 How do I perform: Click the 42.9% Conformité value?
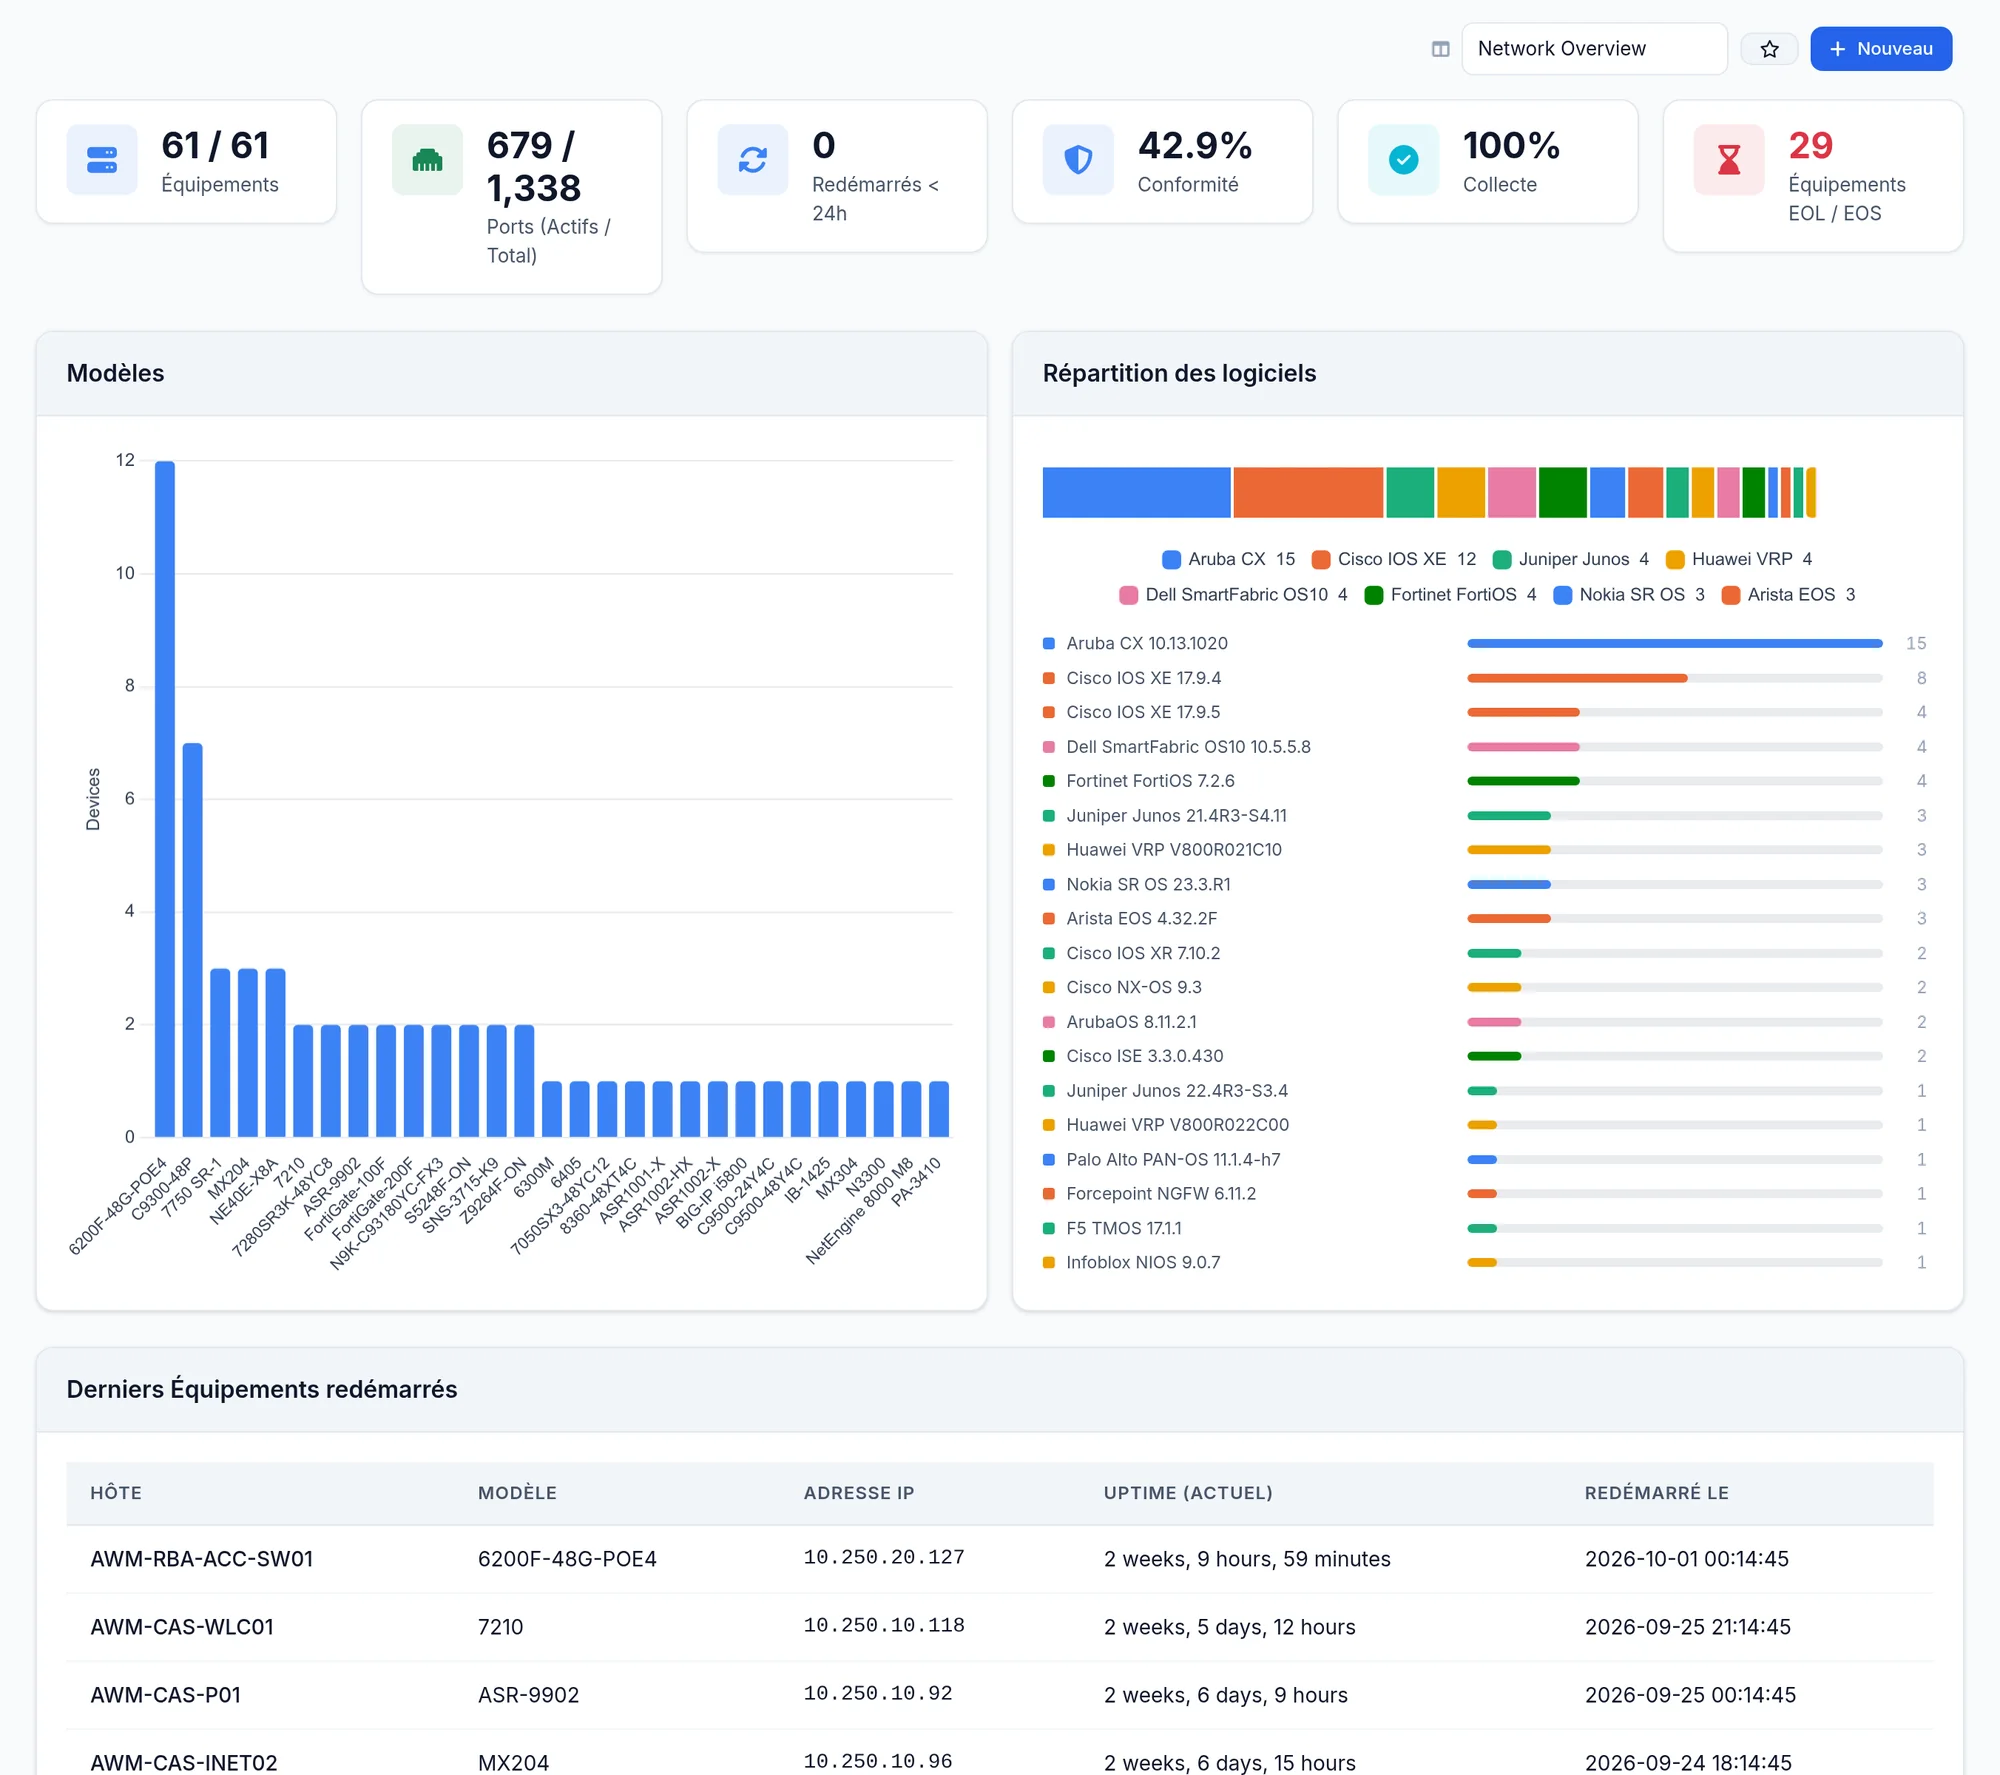[1194, 146]
